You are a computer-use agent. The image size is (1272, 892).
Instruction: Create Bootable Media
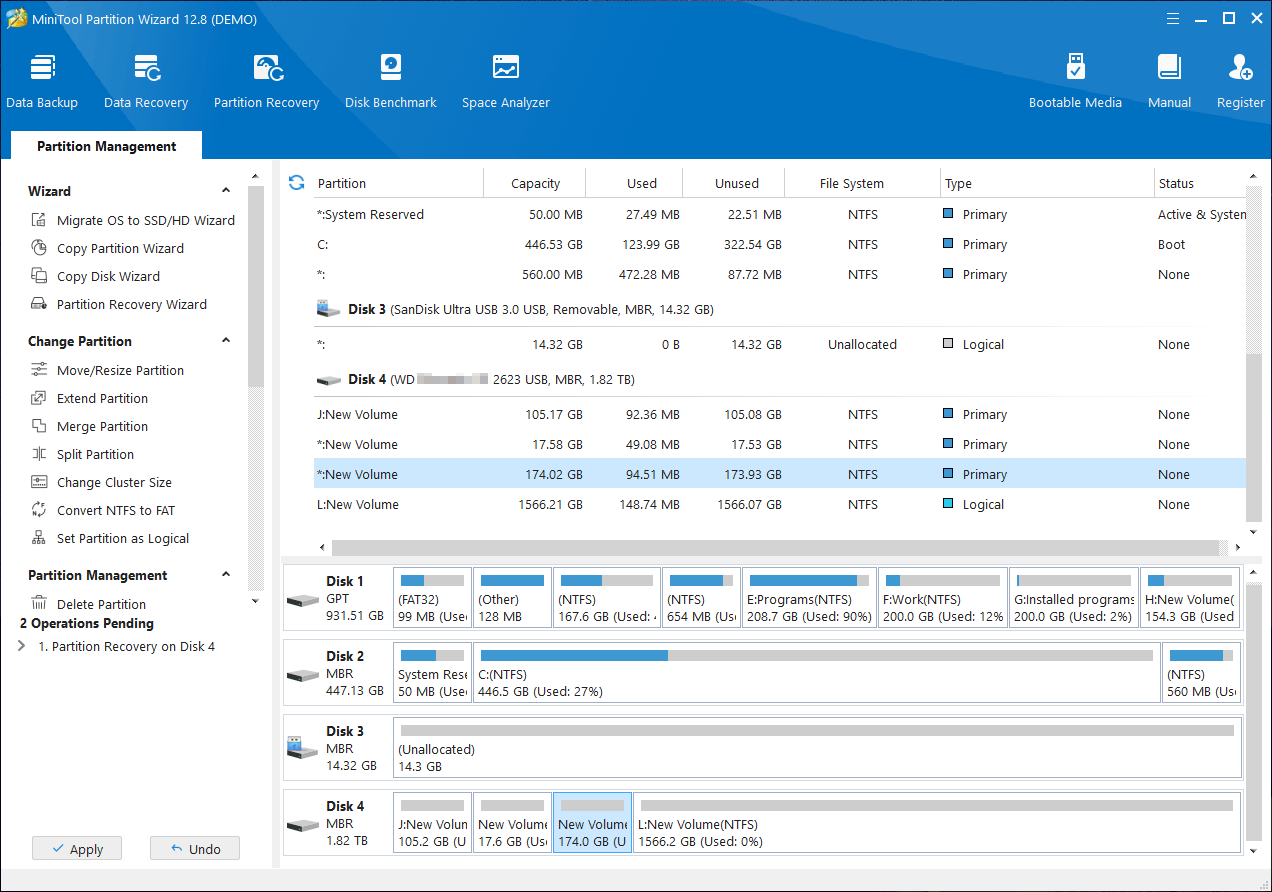tap(1075, 82)
